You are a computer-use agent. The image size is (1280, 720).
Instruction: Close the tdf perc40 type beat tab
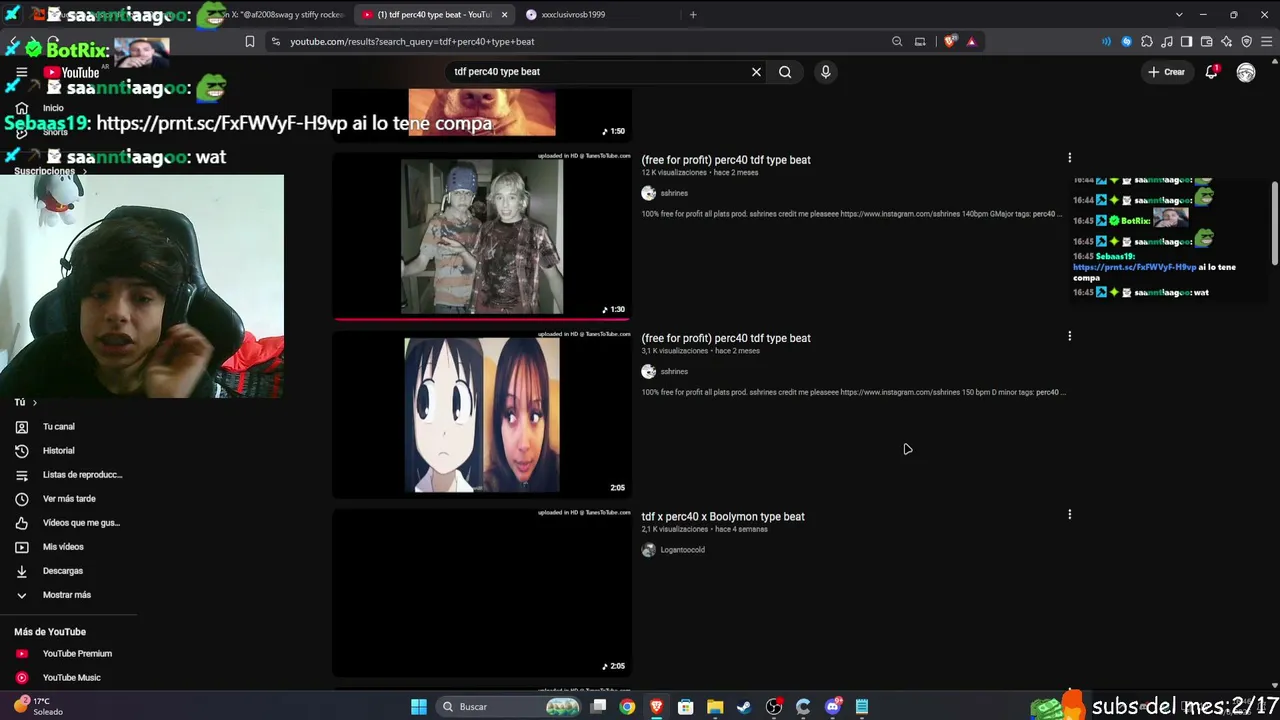pyautogui.click(x=504, y=15)
